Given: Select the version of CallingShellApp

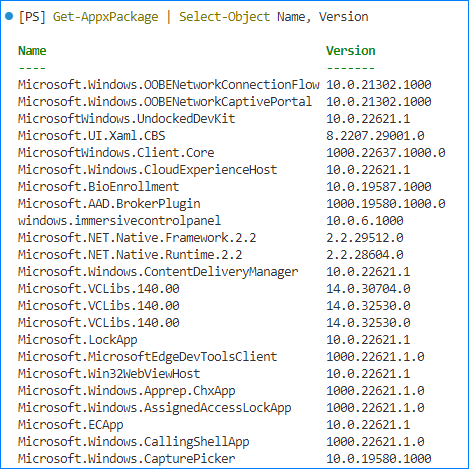Looking at the screenshot, I should click(x=375, y=442).
